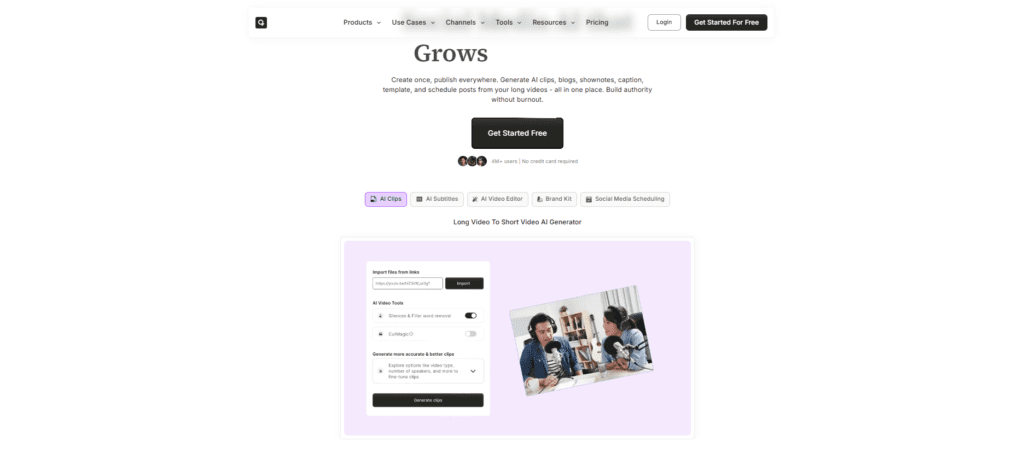Image resolution: width=1024 pixels, height=453 pixels.
Task: Open the Products dropdown menu
Action: (x=362, y=22)
